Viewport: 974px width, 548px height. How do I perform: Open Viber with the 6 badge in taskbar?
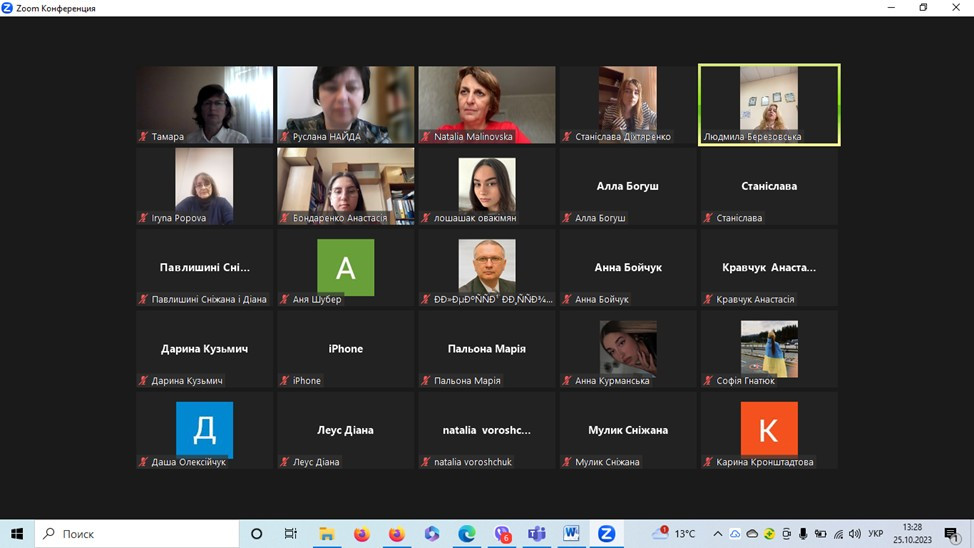[502, 534]
